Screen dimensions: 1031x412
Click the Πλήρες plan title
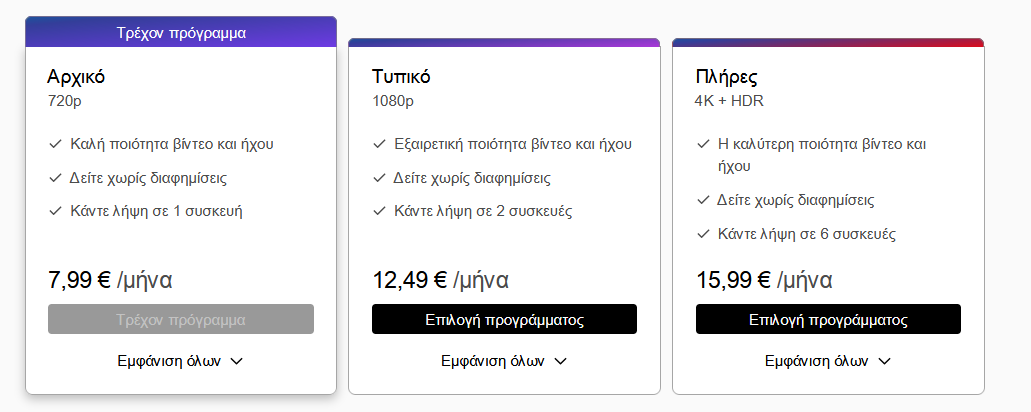727,77
